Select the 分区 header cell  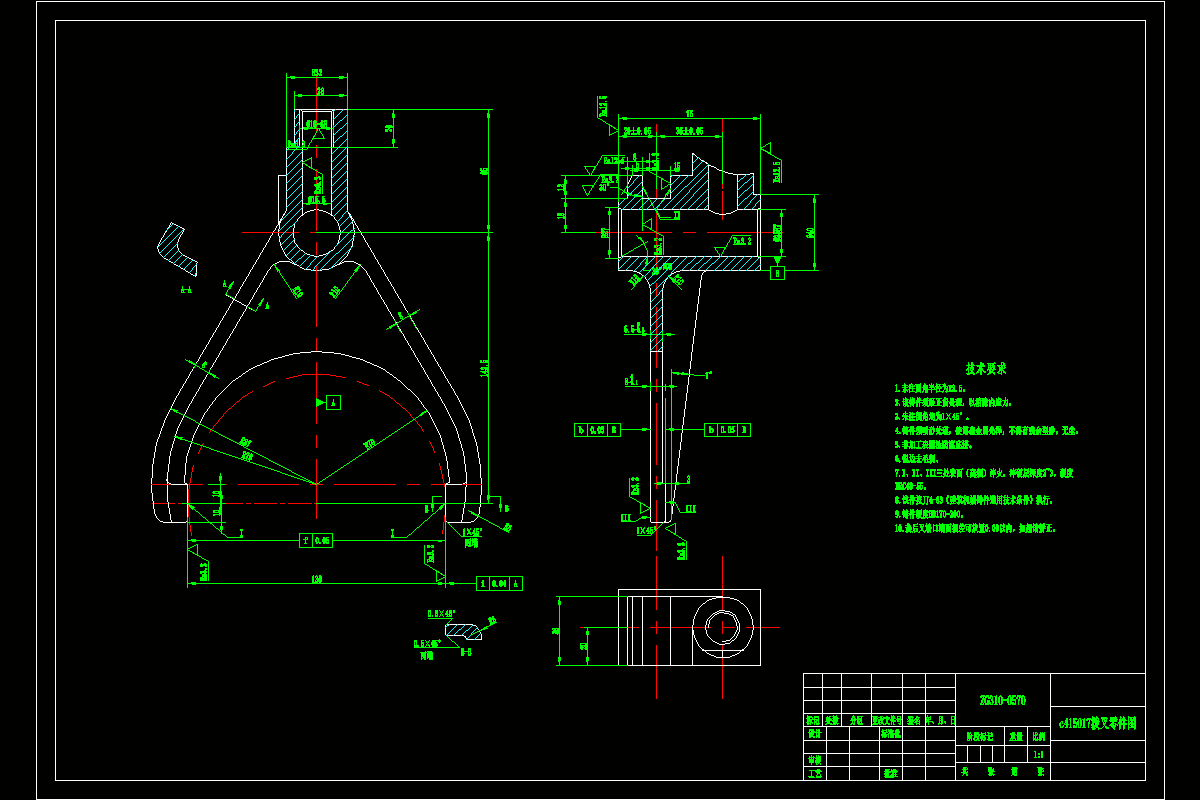pyautogui.click(x=856, y=720)
